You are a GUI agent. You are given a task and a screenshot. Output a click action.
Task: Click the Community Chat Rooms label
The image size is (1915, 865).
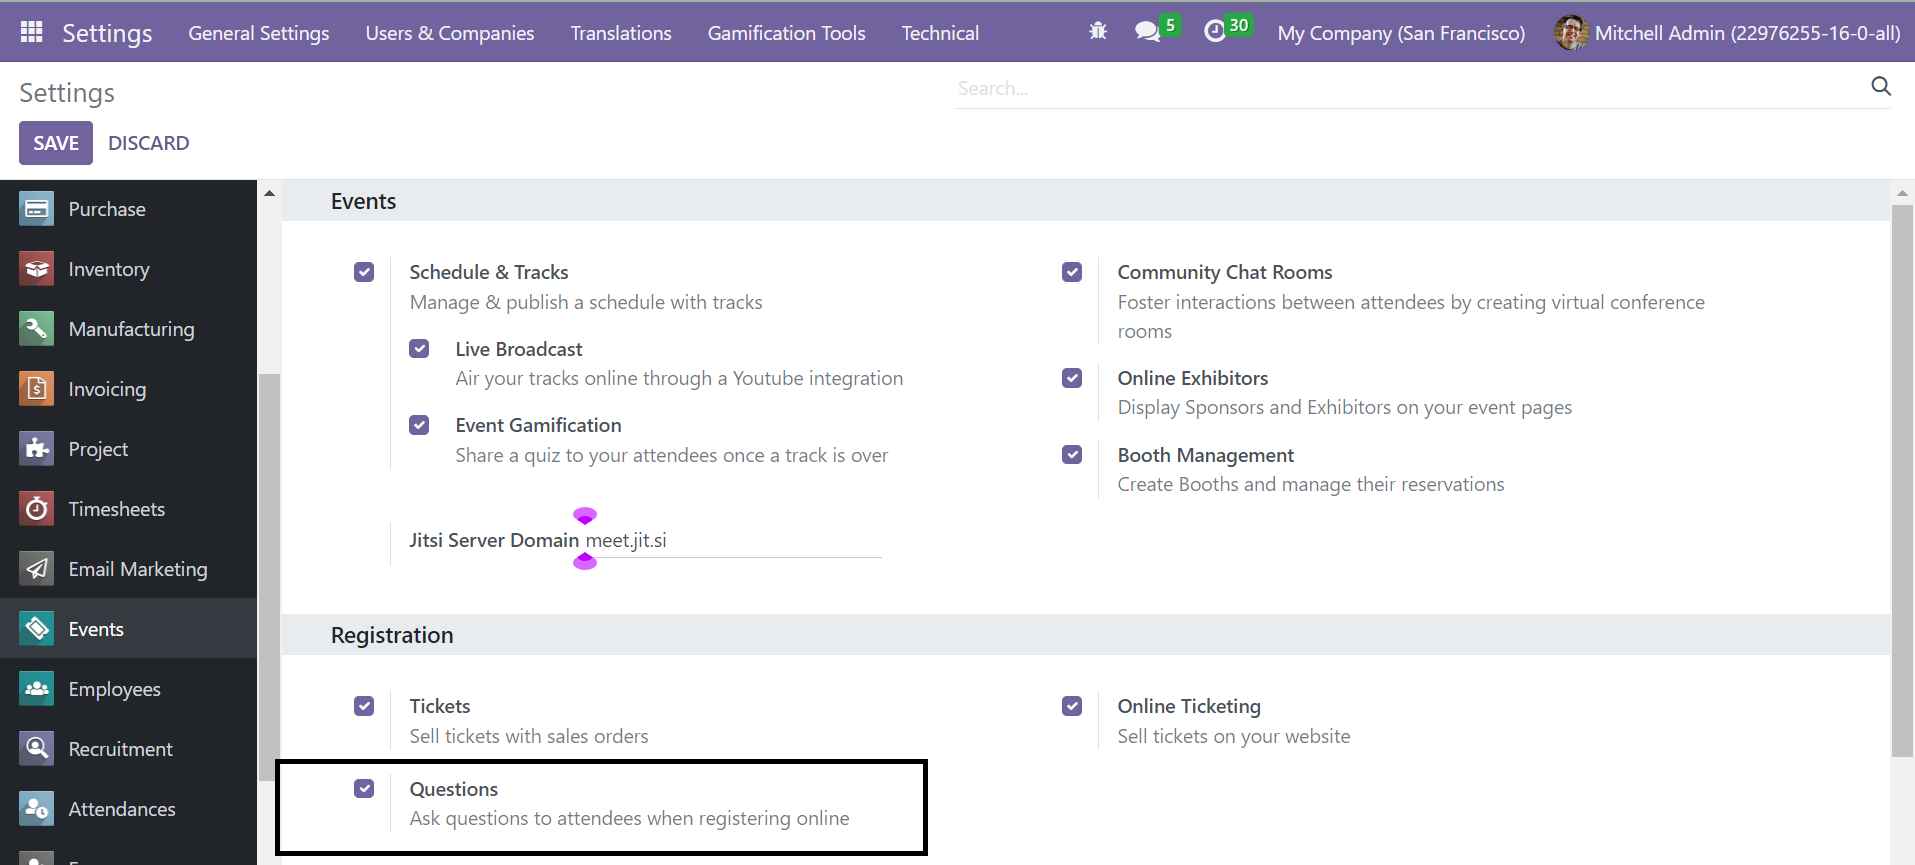[1224, 272]
